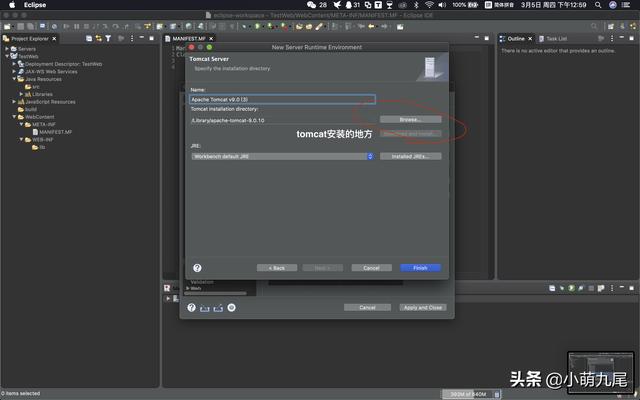The image size is (640, 400).
Task: Expand the Libraries node
Action: click(x=21, y=94)
